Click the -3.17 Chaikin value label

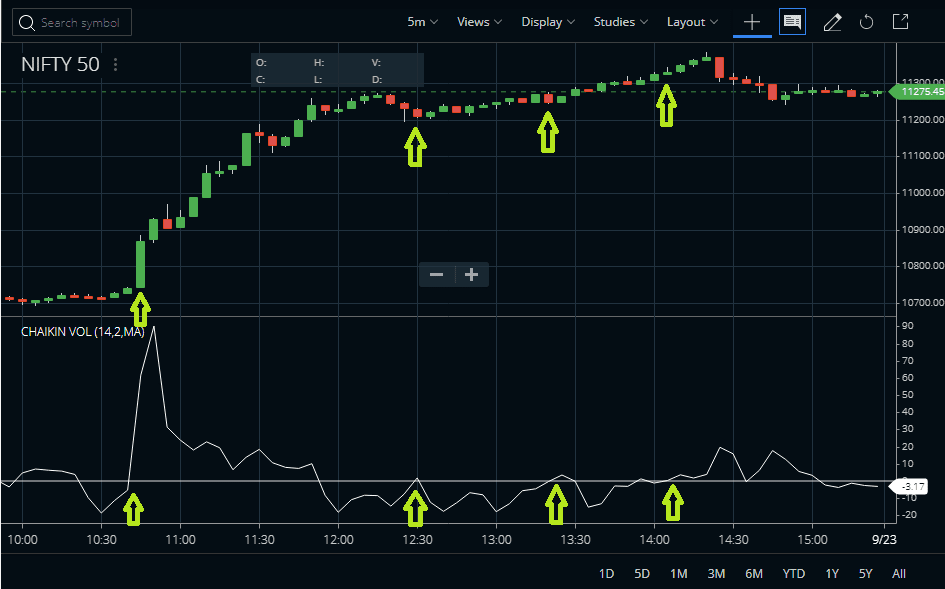point(911,486)
